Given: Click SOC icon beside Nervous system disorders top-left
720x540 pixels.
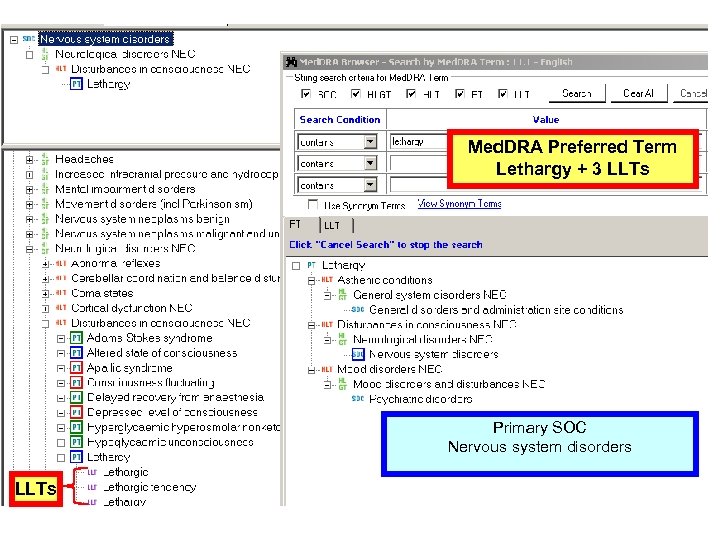Looking at the screenshot, I should (28, 39).
